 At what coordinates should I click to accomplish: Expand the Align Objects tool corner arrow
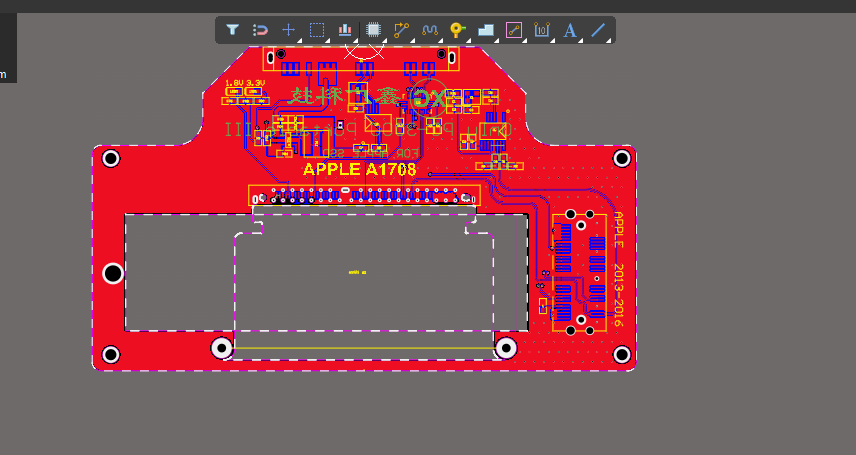click(x=355, y=40)
